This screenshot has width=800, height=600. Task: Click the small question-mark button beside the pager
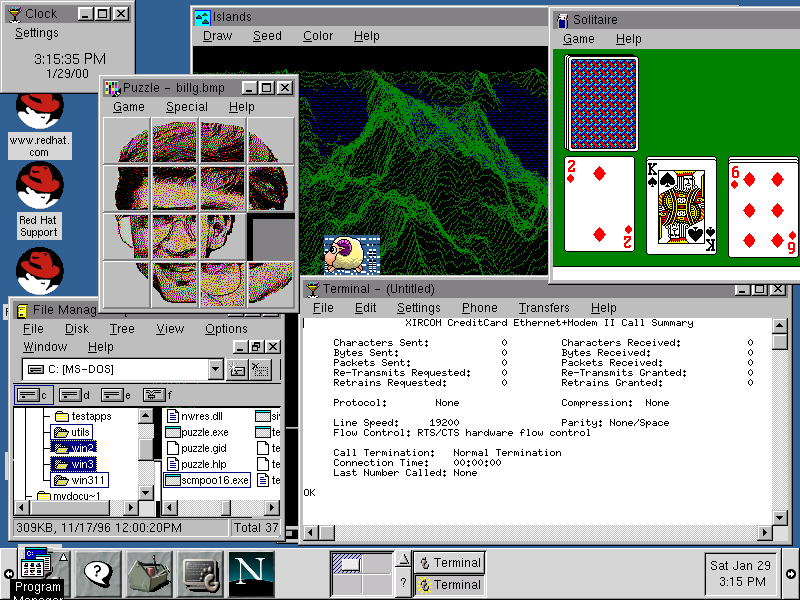[x=404, y=583]
